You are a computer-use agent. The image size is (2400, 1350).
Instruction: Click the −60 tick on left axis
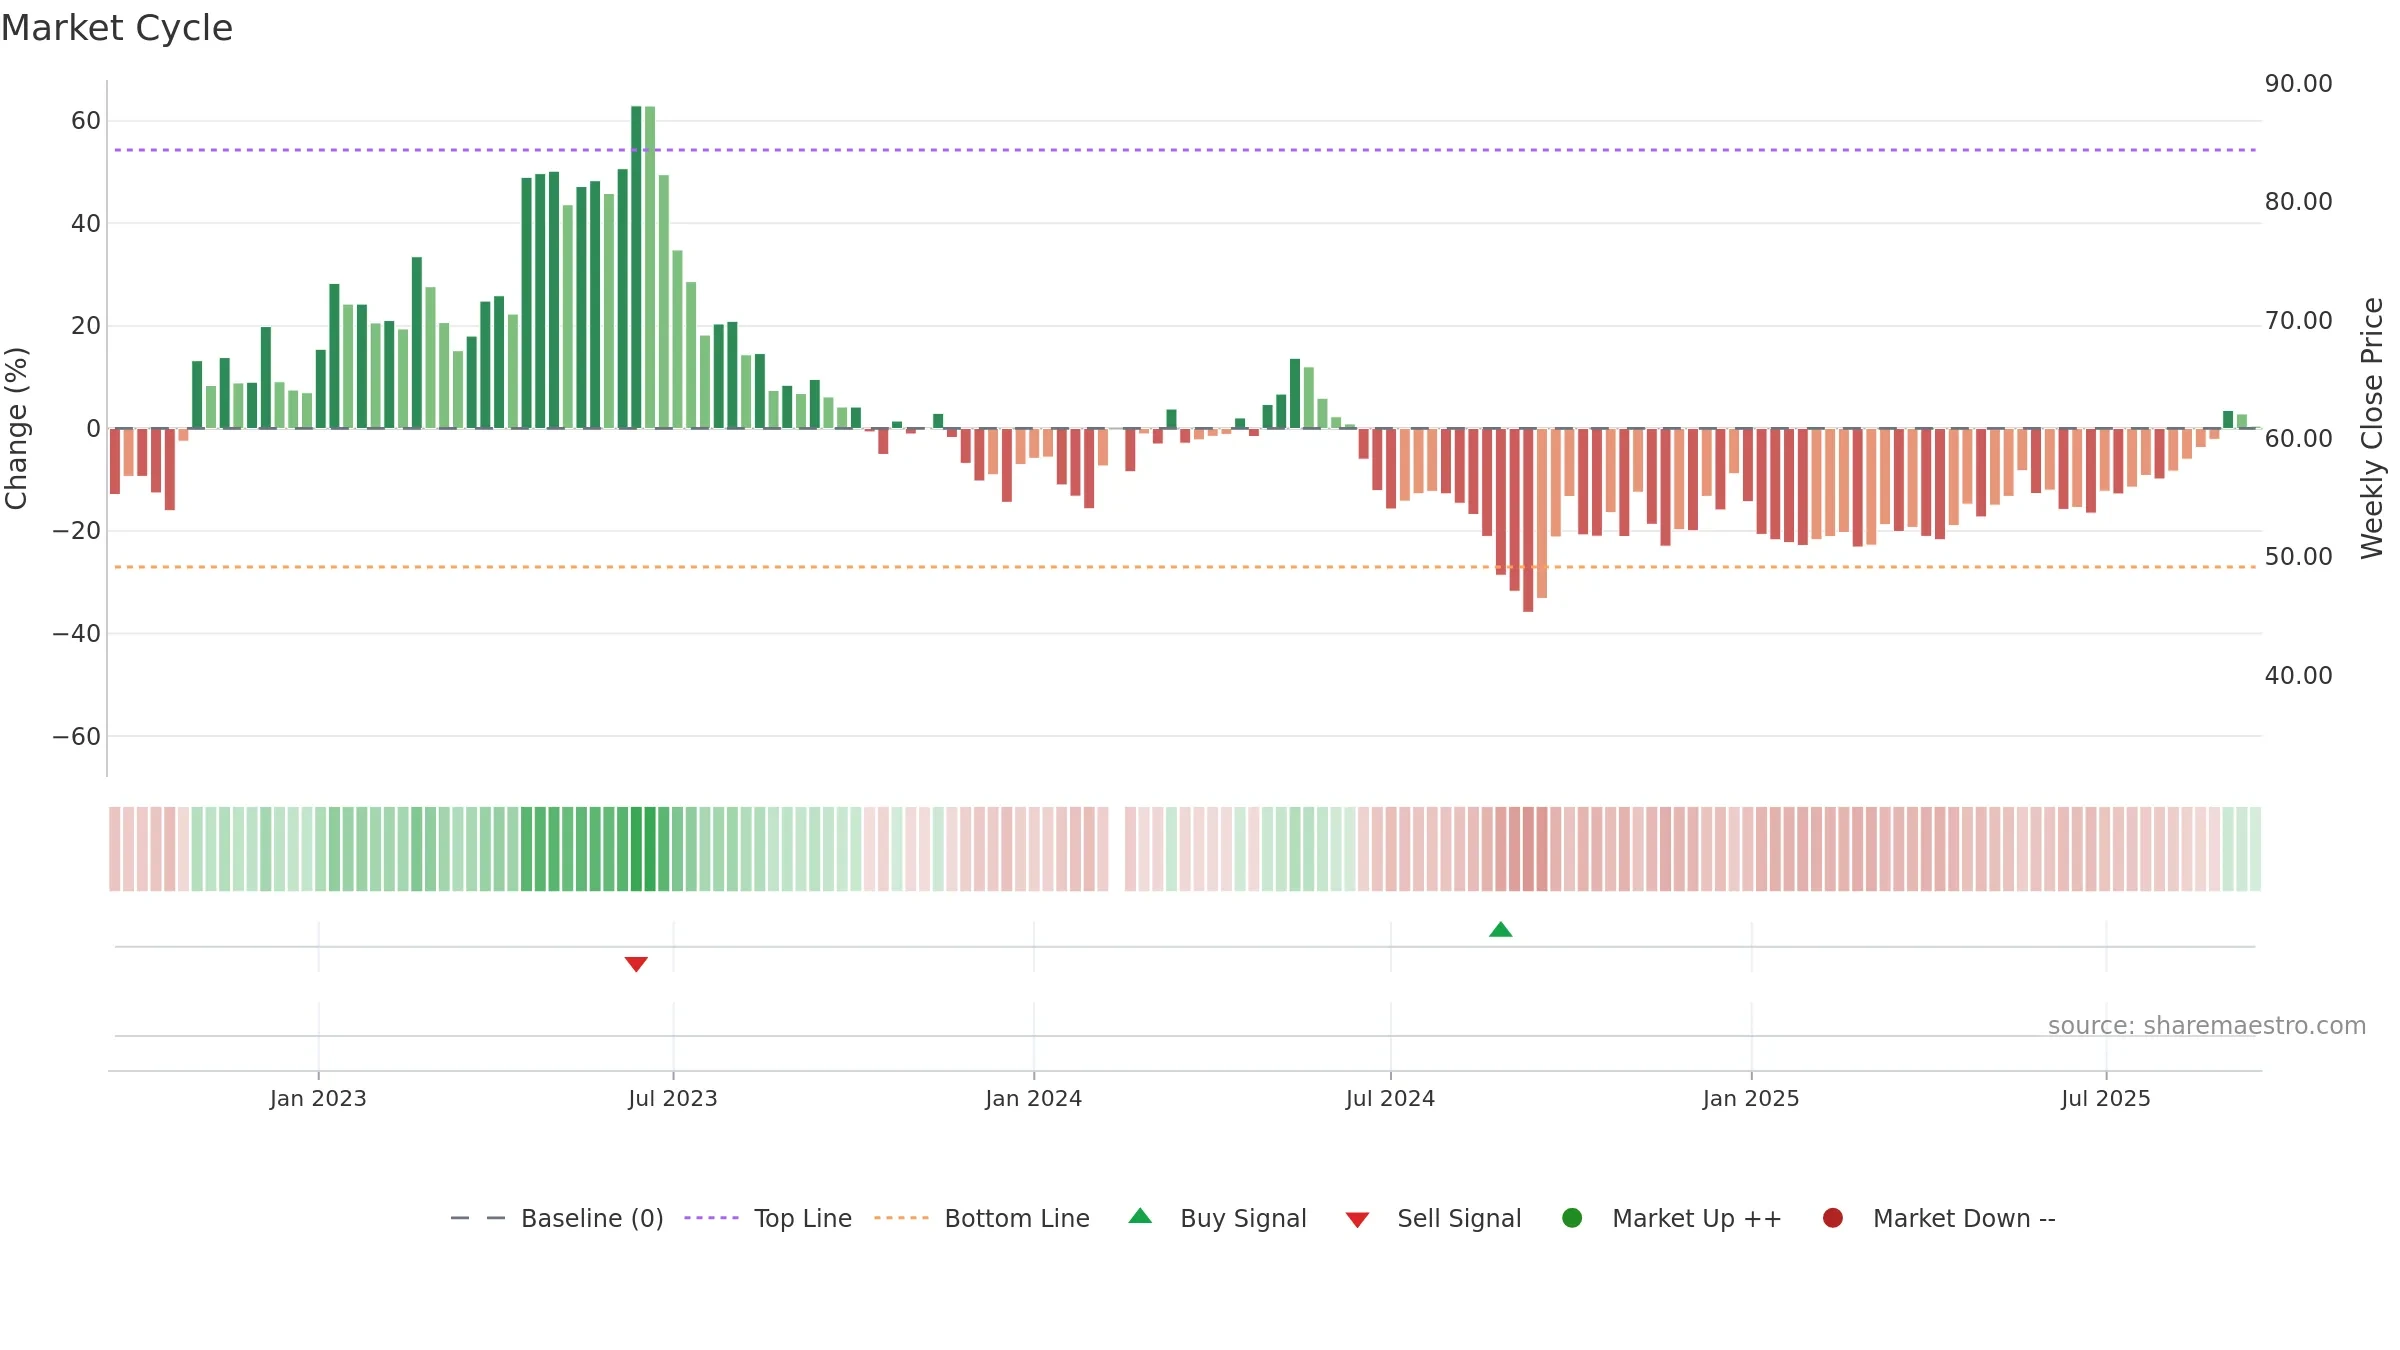[x=76, y=737]
